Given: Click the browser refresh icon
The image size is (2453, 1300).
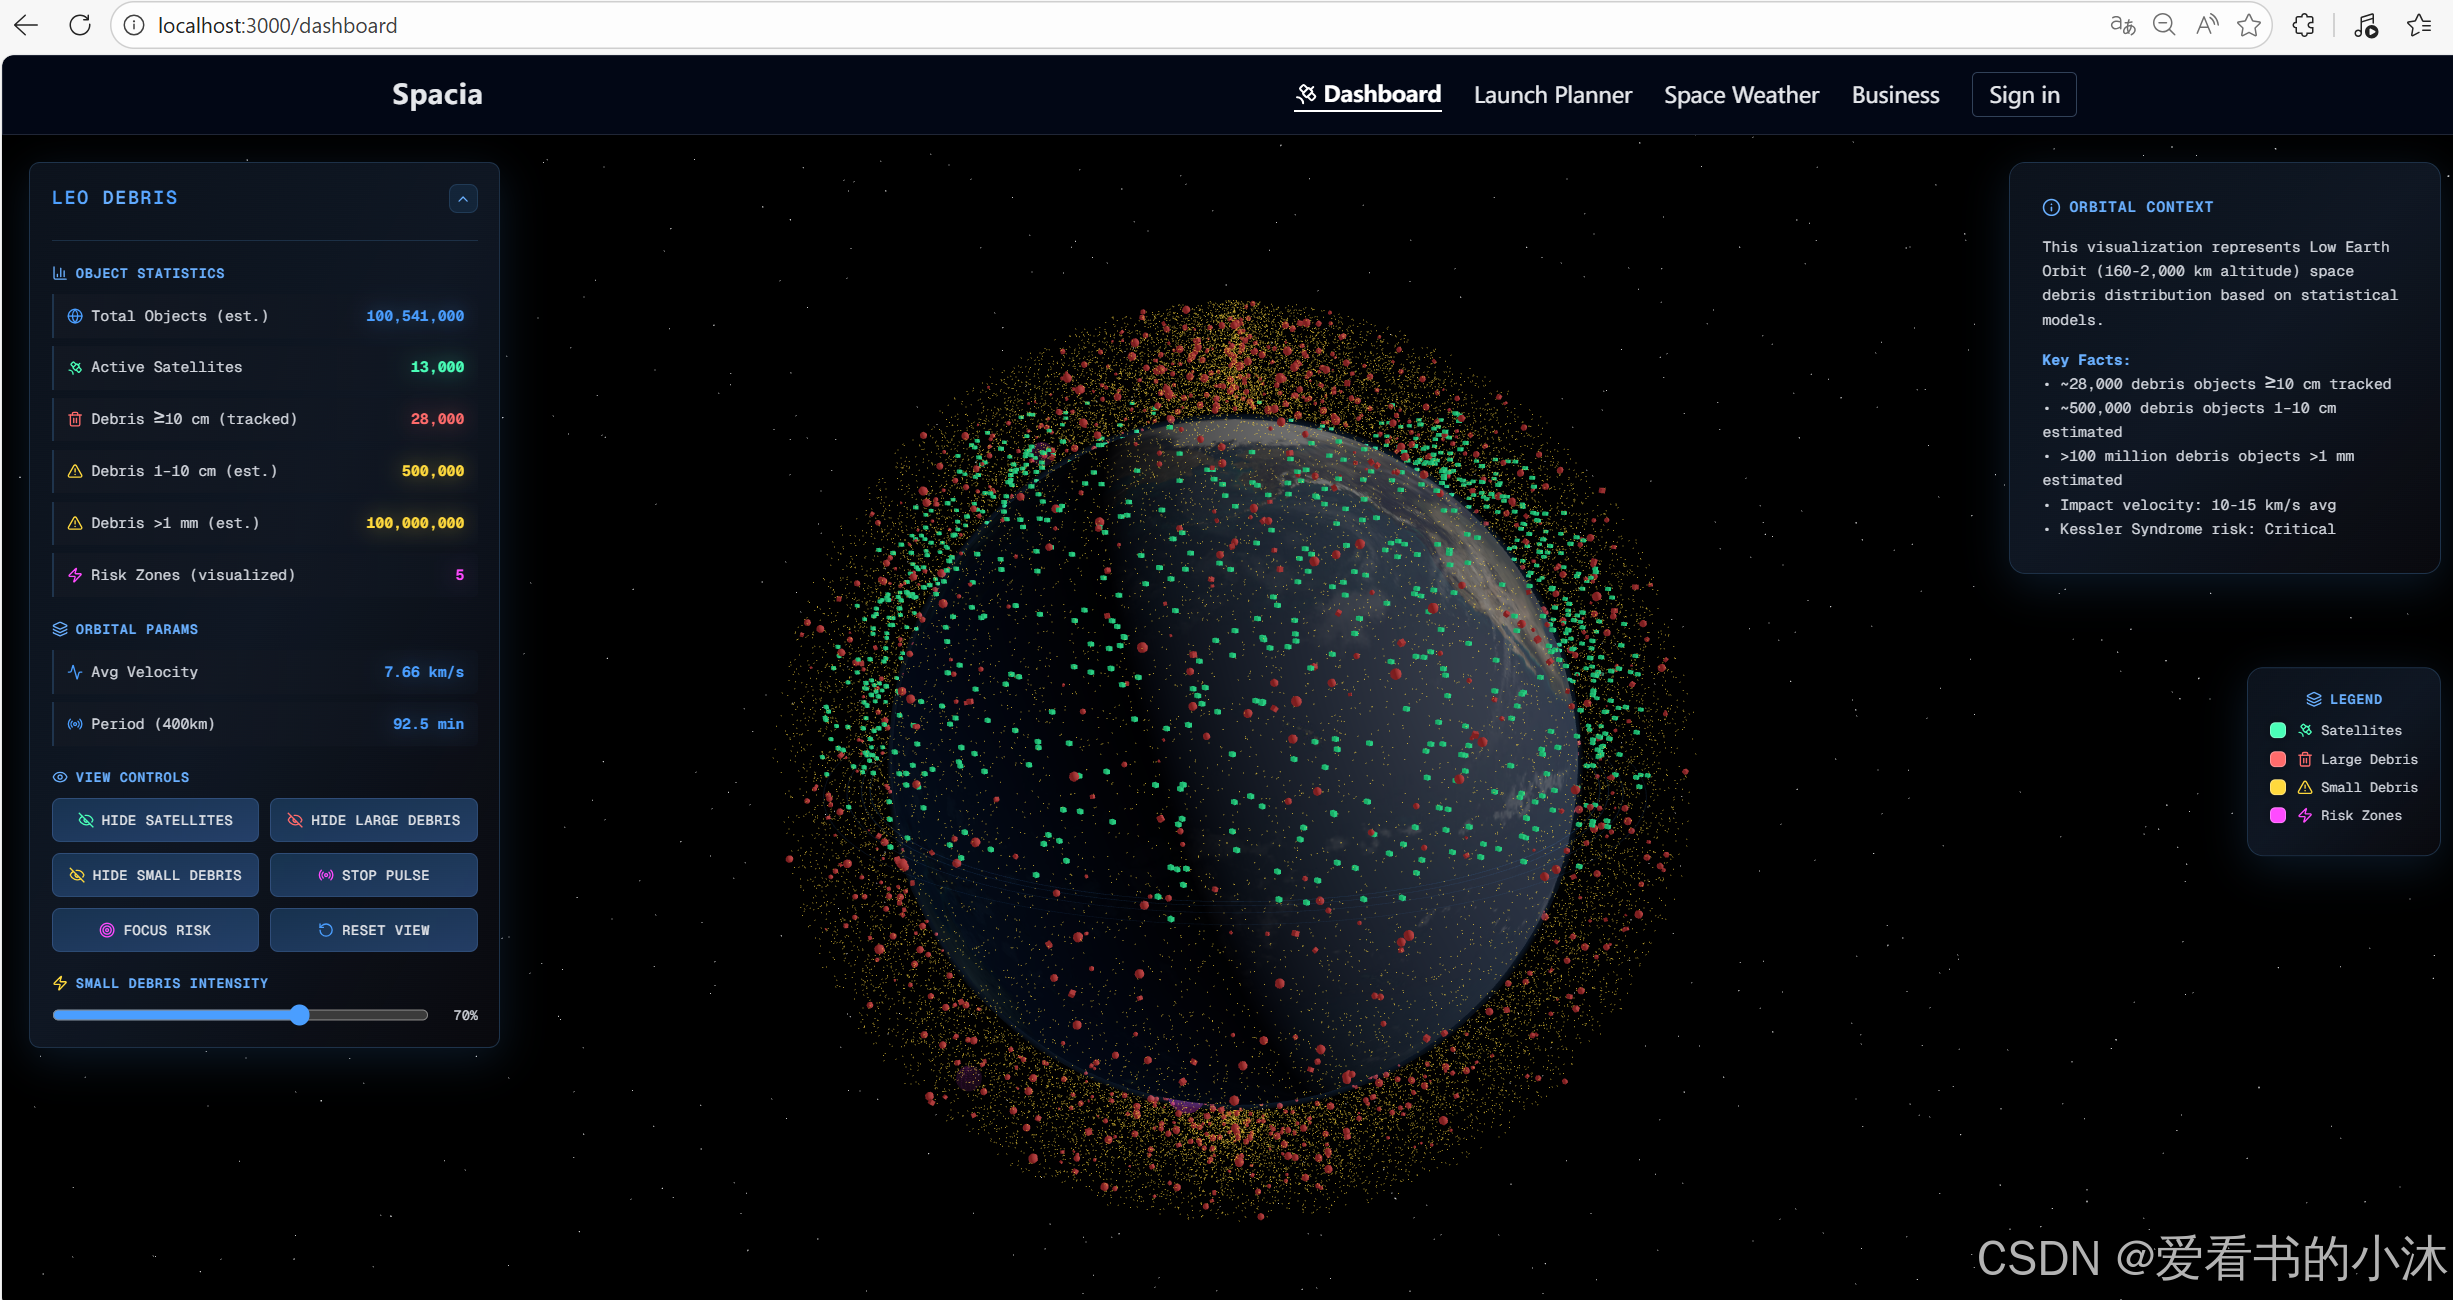Looking at the screenshot, I should click(x=80, y=25).
